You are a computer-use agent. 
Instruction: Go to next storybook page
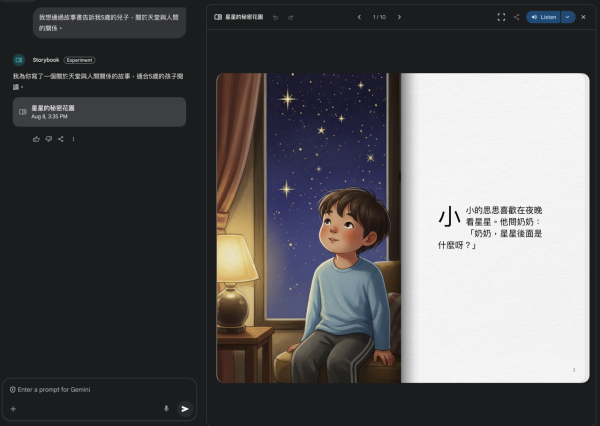399,17
